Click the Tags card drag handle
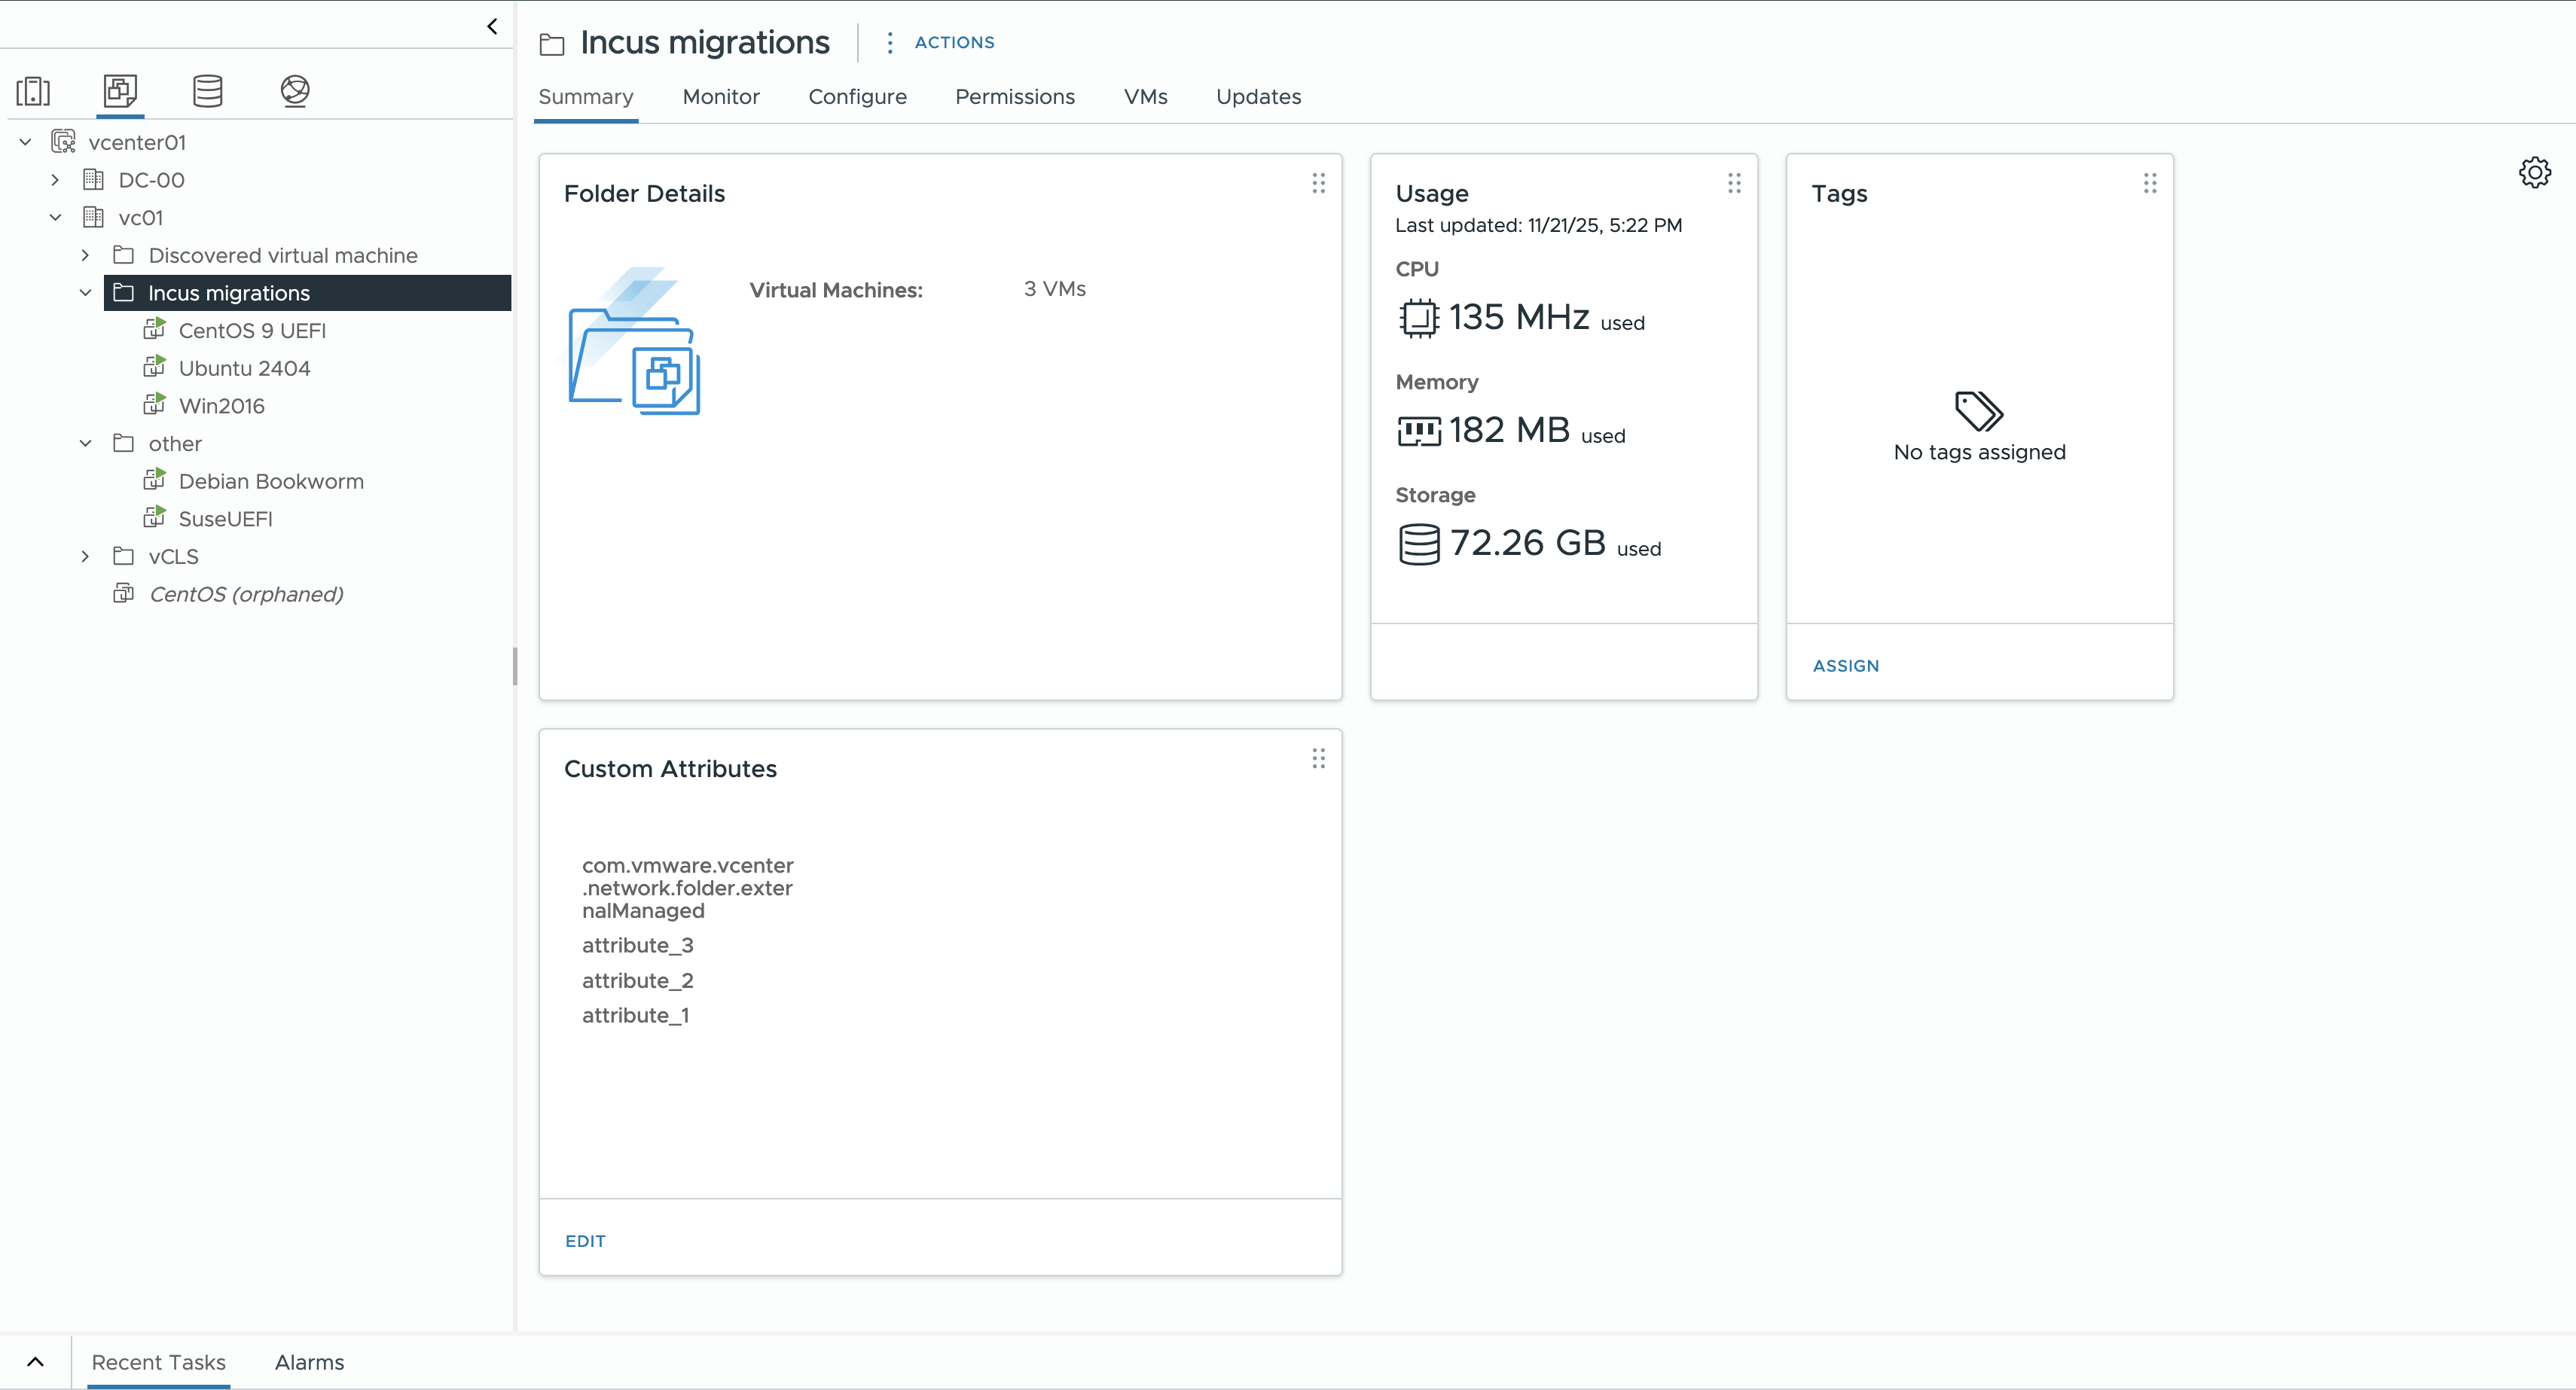The width and height of the screenshot is (2576, 1390). tap(2149, 183)
